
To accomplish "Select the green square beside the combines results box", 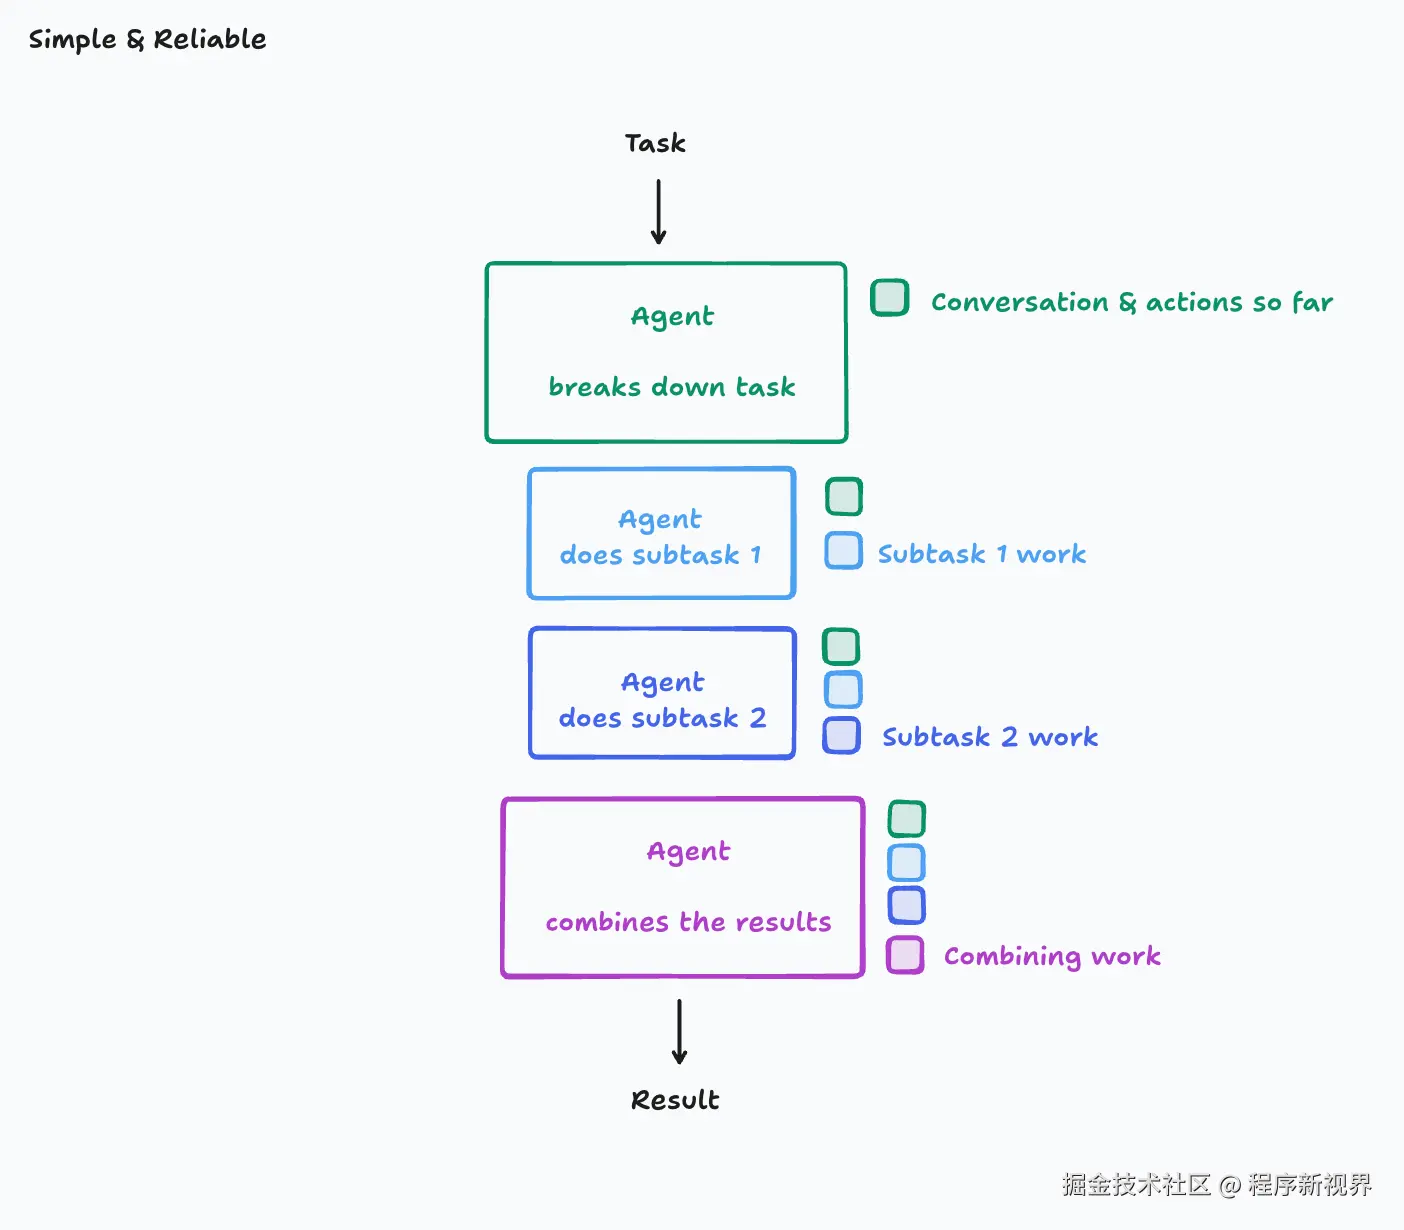I will 907,819.
